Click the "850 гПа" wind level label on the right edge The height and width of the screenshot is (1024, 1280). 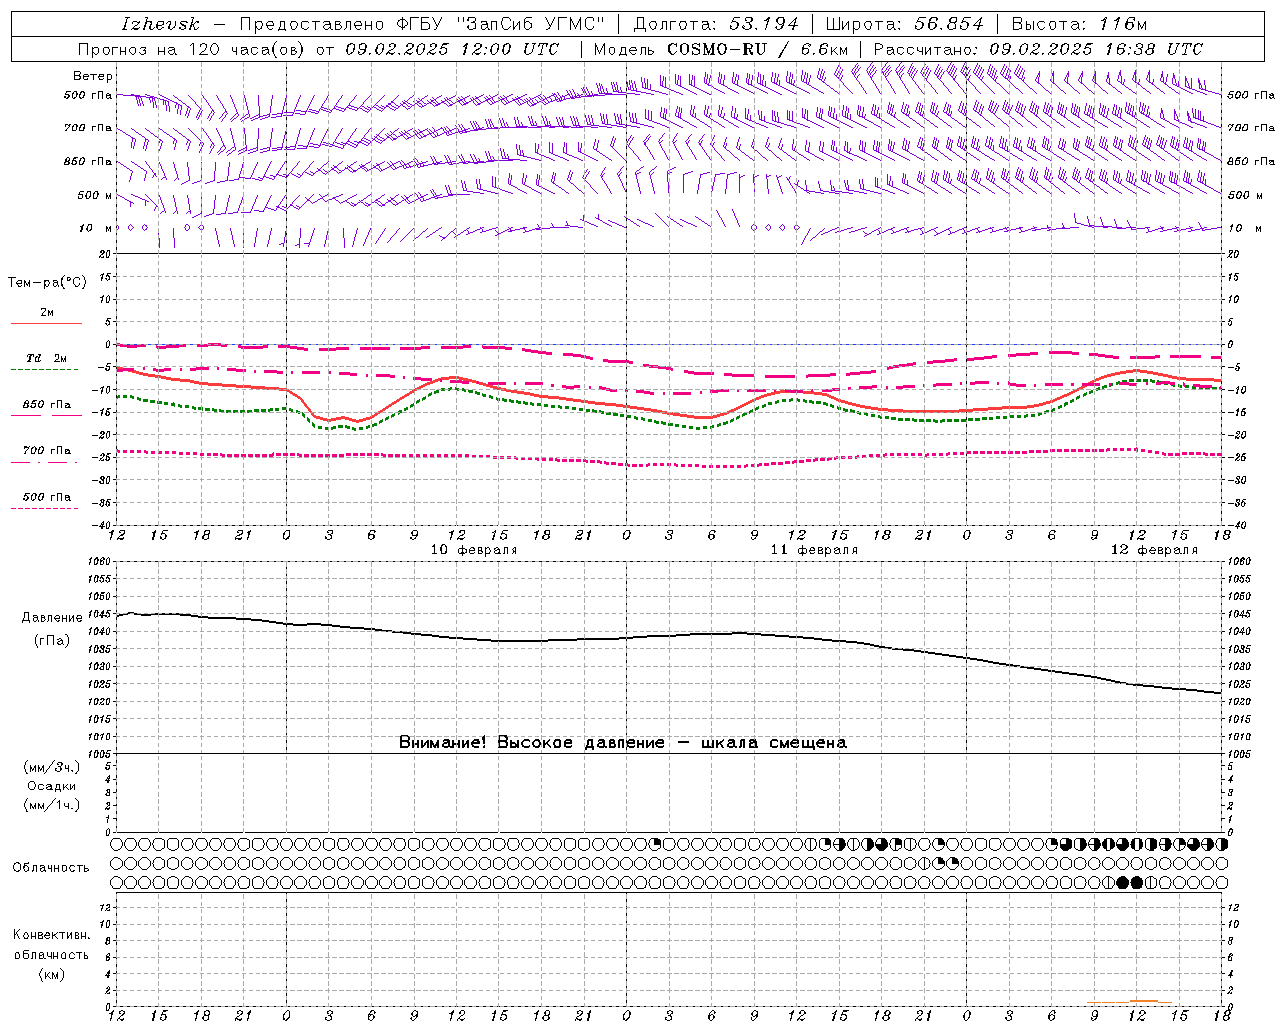(x=1251, y=161)
